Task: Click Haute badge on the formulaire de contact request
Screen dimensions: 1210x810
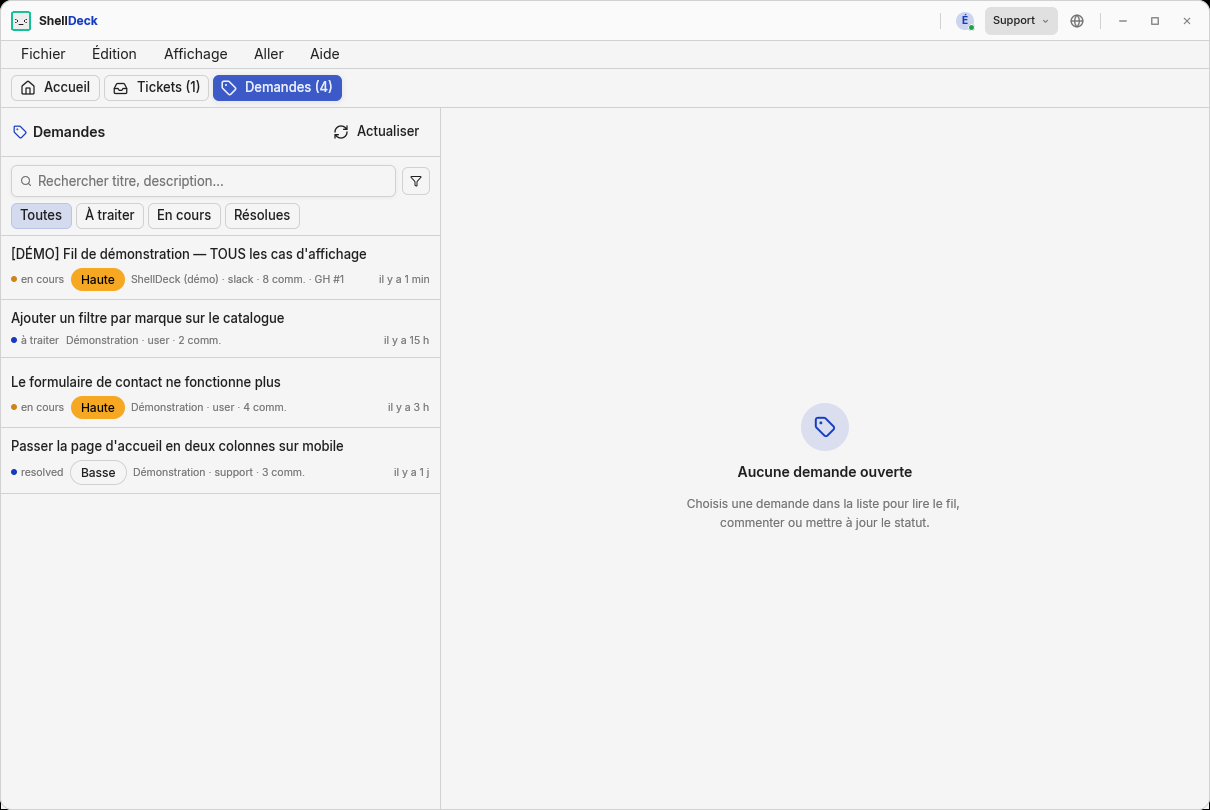Action: 98,408
